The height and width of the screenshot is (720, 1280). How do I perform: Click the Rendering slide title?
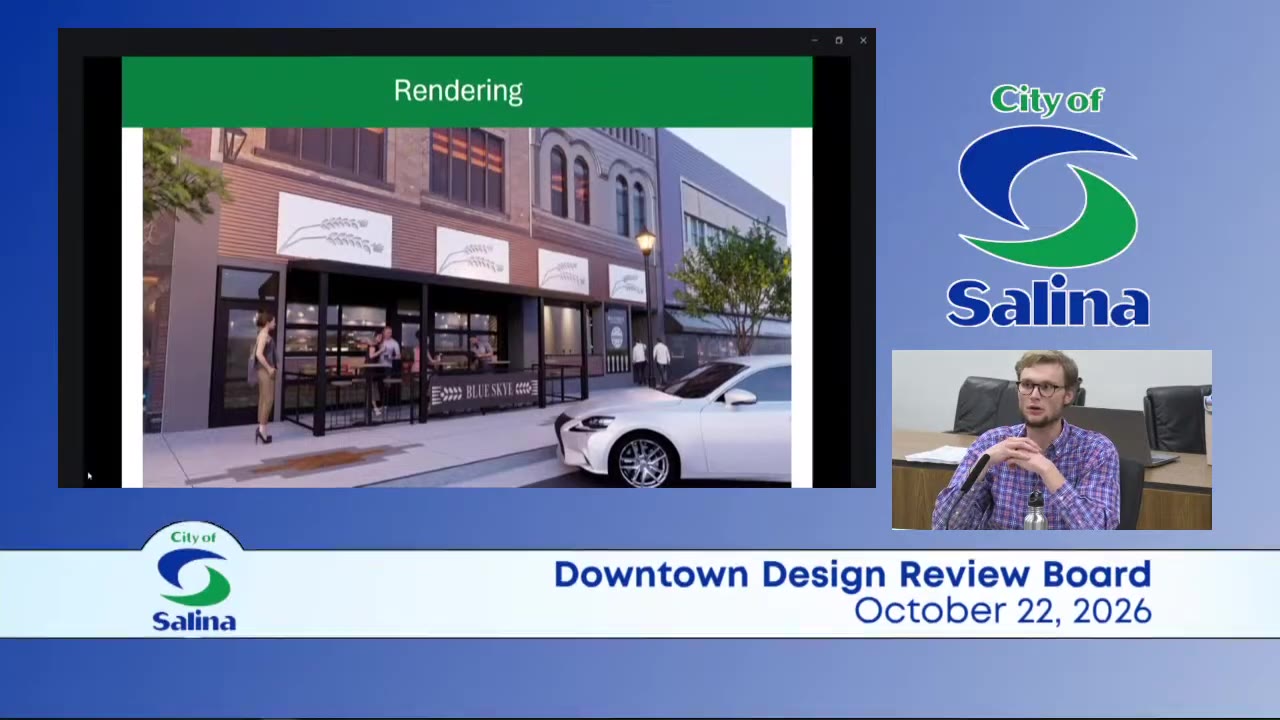(458, 91)
